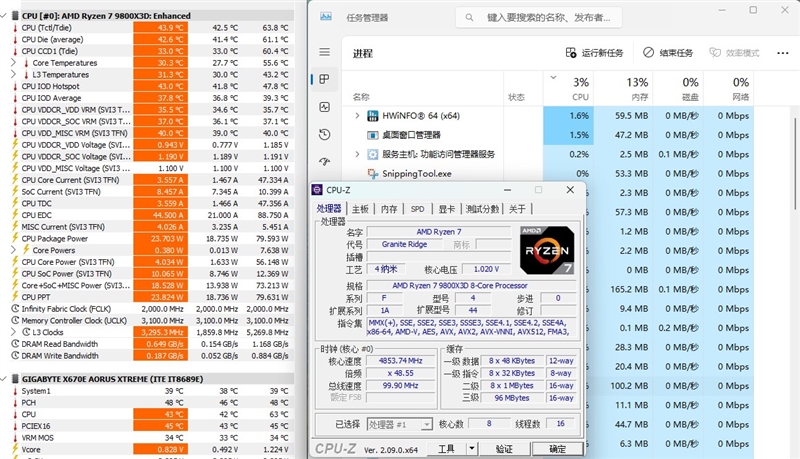Screen dimensions: 800x459
Task: Click Run new task in Task Manager
Action: [x=594, y=53]
